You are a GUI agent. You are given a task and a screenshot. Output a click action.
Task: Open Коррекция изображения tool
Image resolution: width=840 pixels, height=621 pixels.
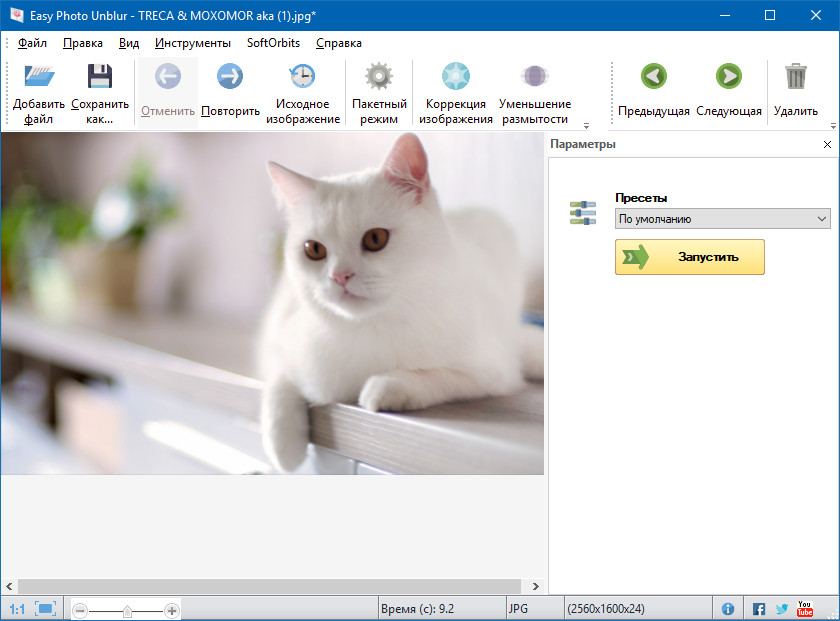pyautogui.click(x=456, y=78)
